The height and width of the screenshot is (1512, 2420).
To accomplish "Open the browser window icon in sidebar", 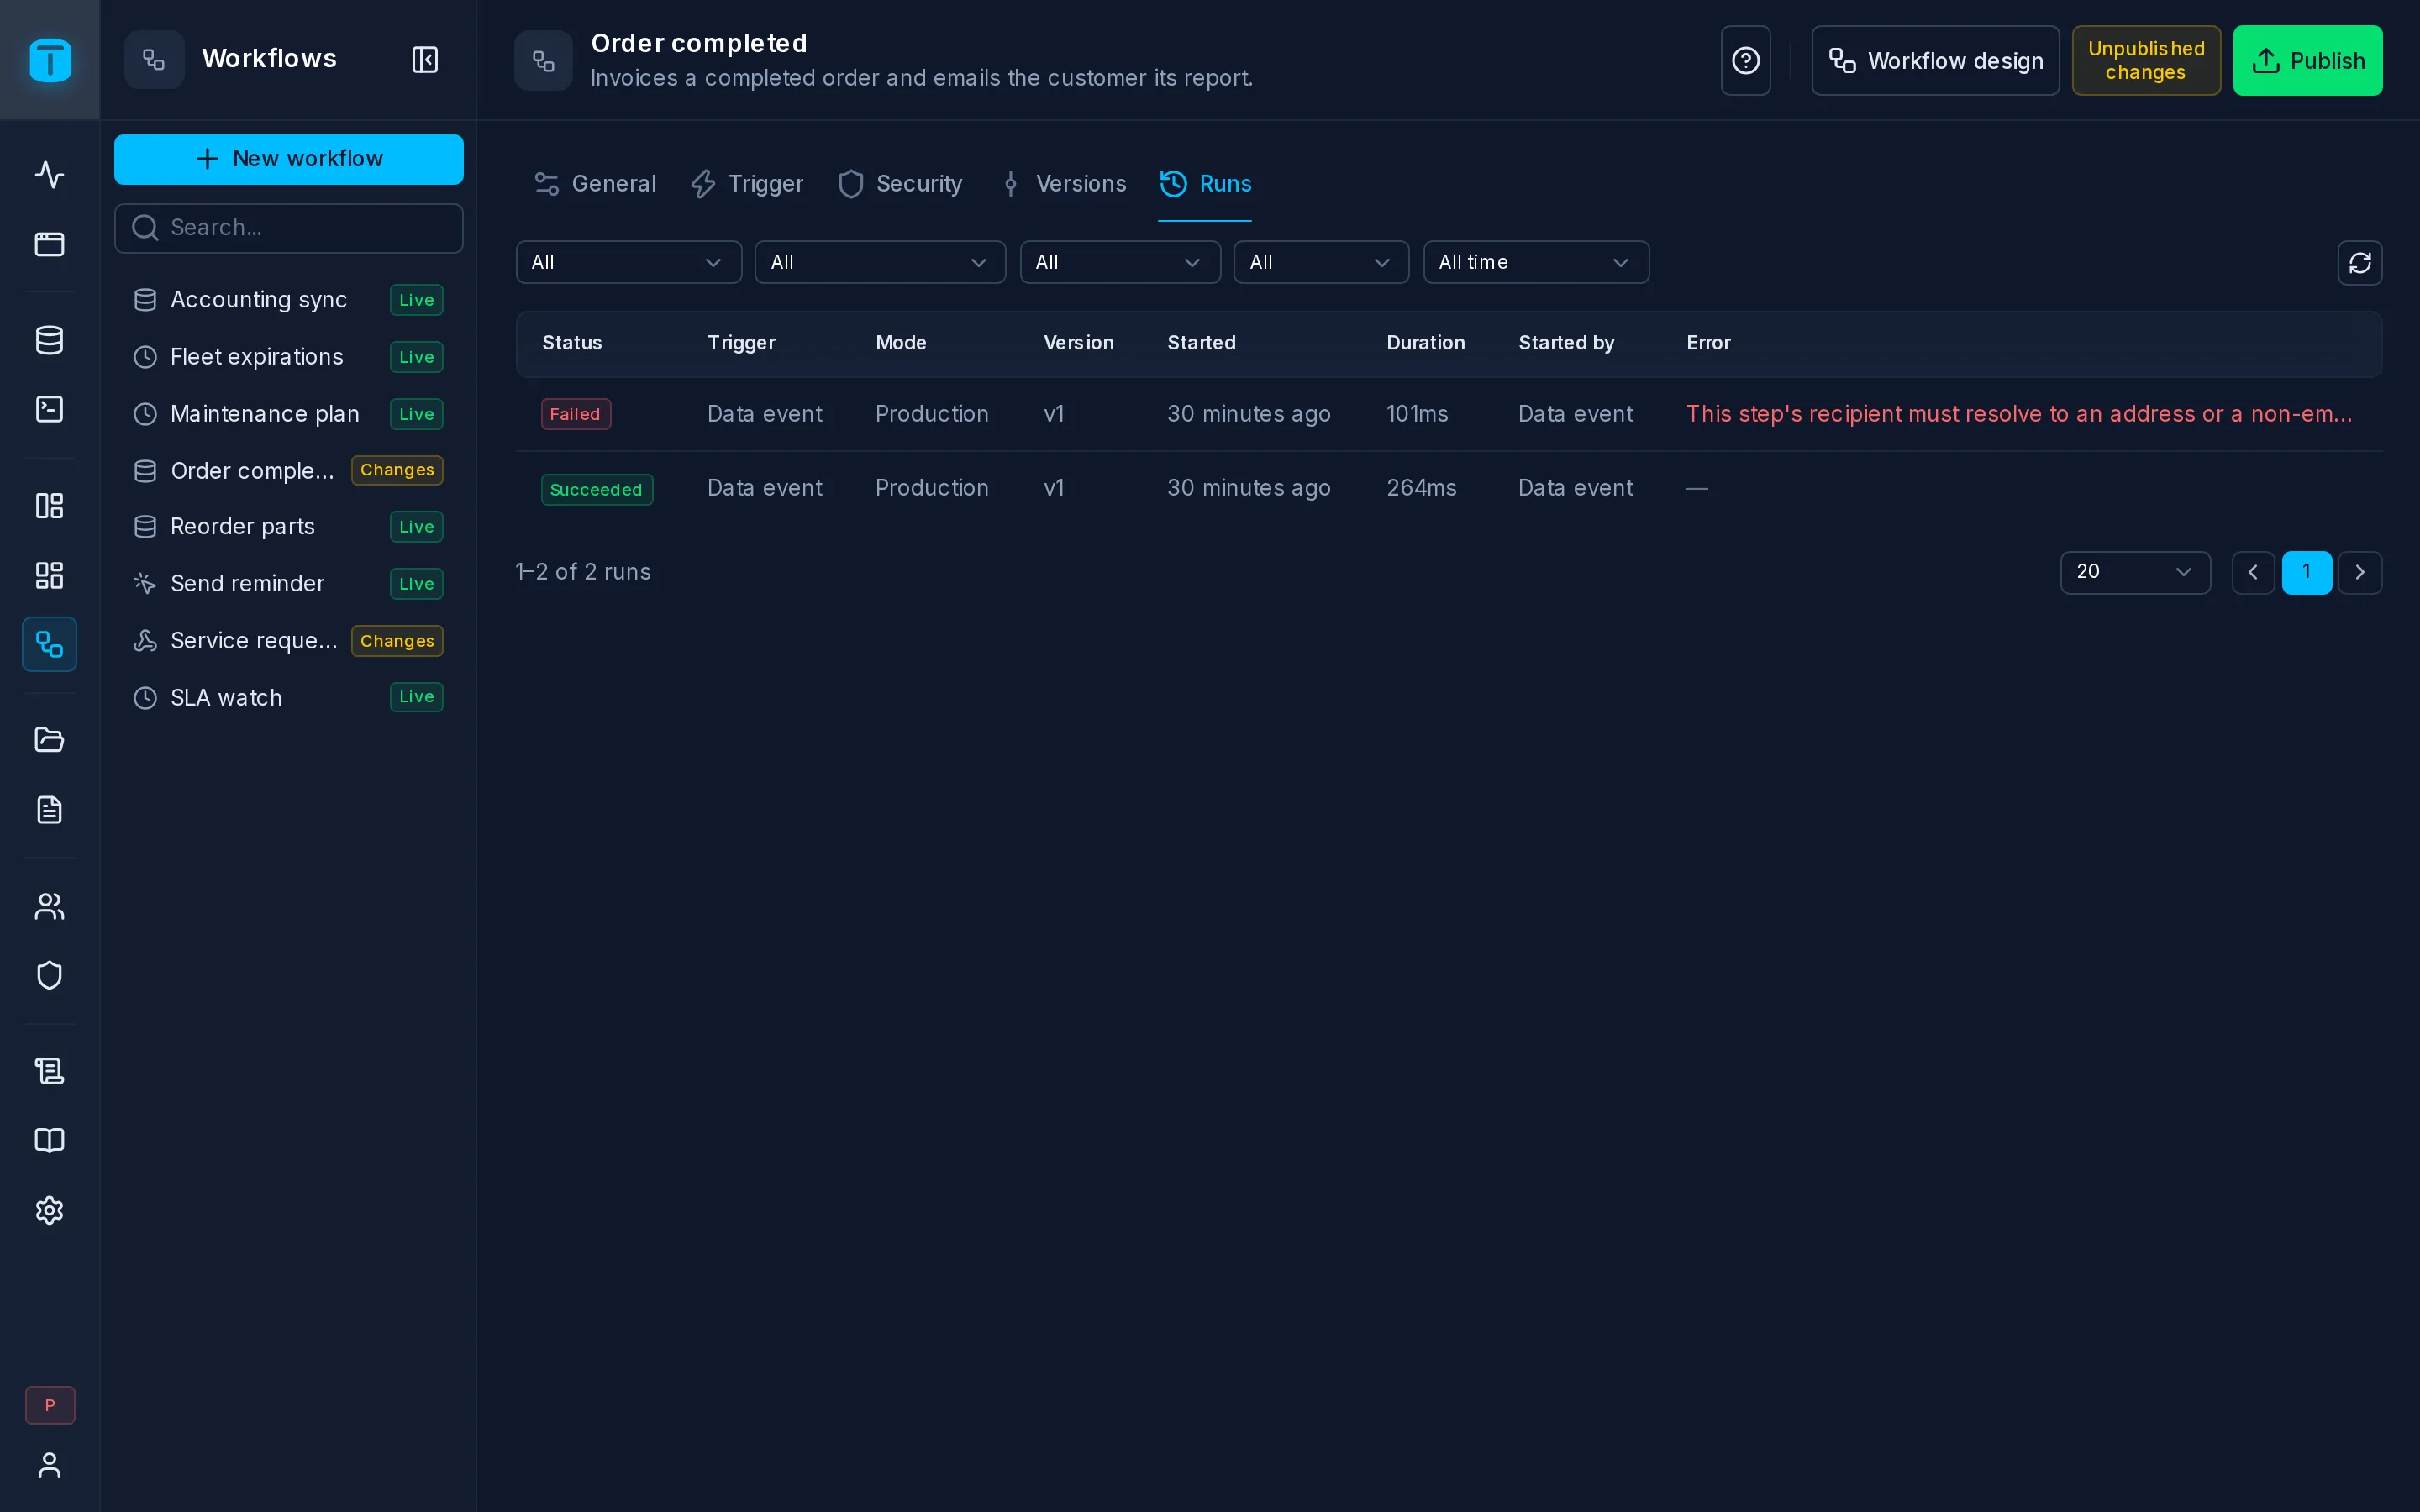I will pyautogui.click(x=49, y=244).
